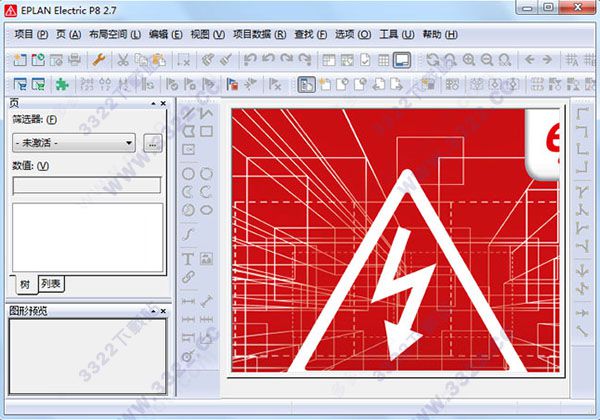The width and height of the screenshot is (600, 420).
Task: Select the line drawing tool
Action: point(188,113)
